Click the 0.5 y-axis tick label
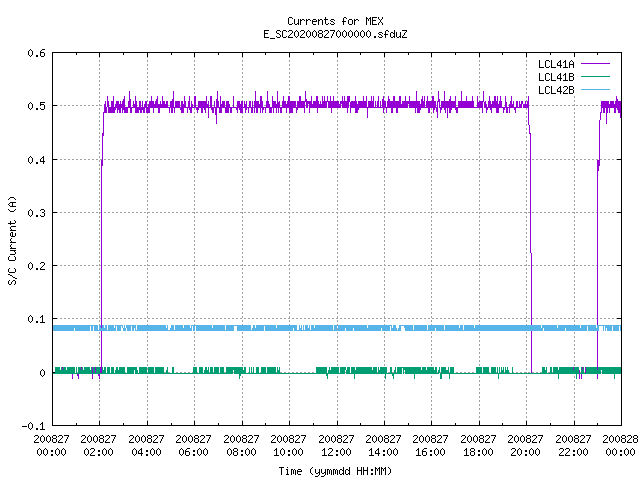 pyautogui.click(x=36, y=106)
